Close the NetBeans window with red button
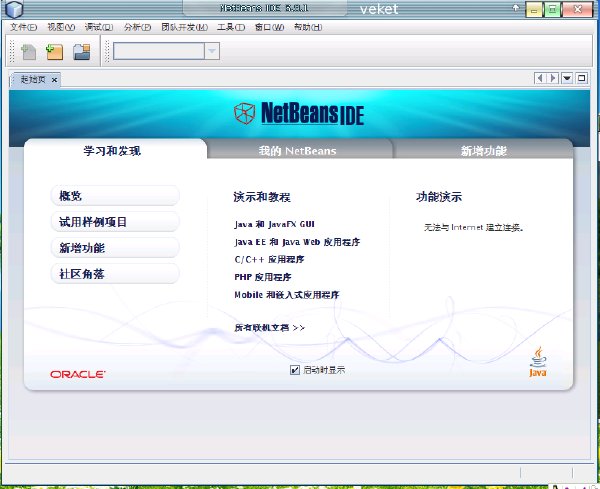Viewport: 600px width, 489px height. click(577, 9)
